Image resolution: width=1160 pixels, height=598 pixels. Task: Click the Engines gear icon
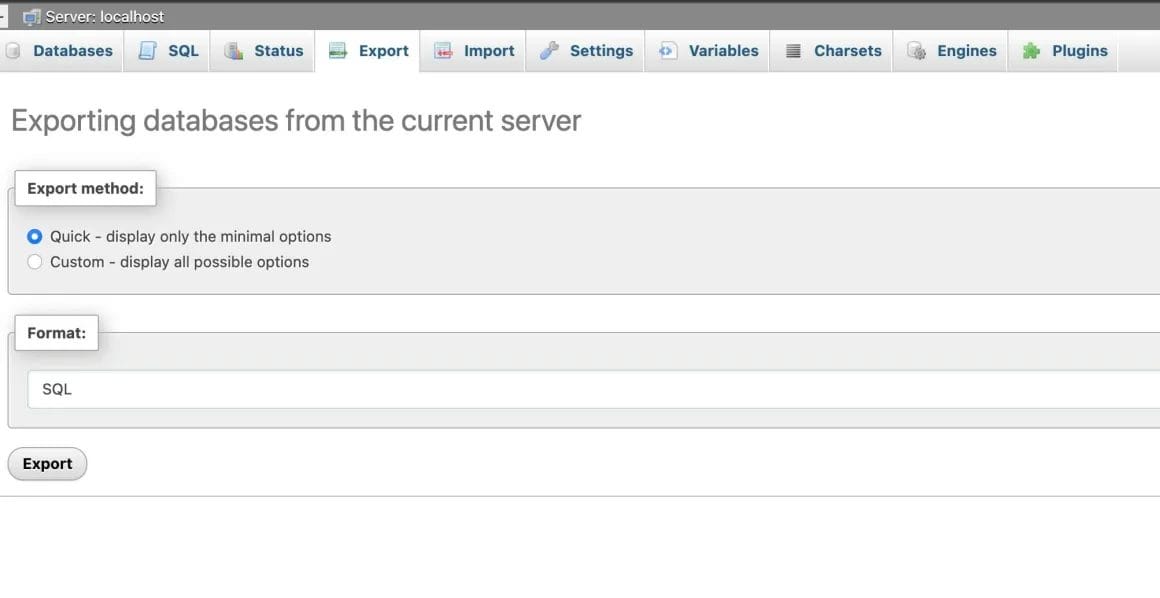915,50
